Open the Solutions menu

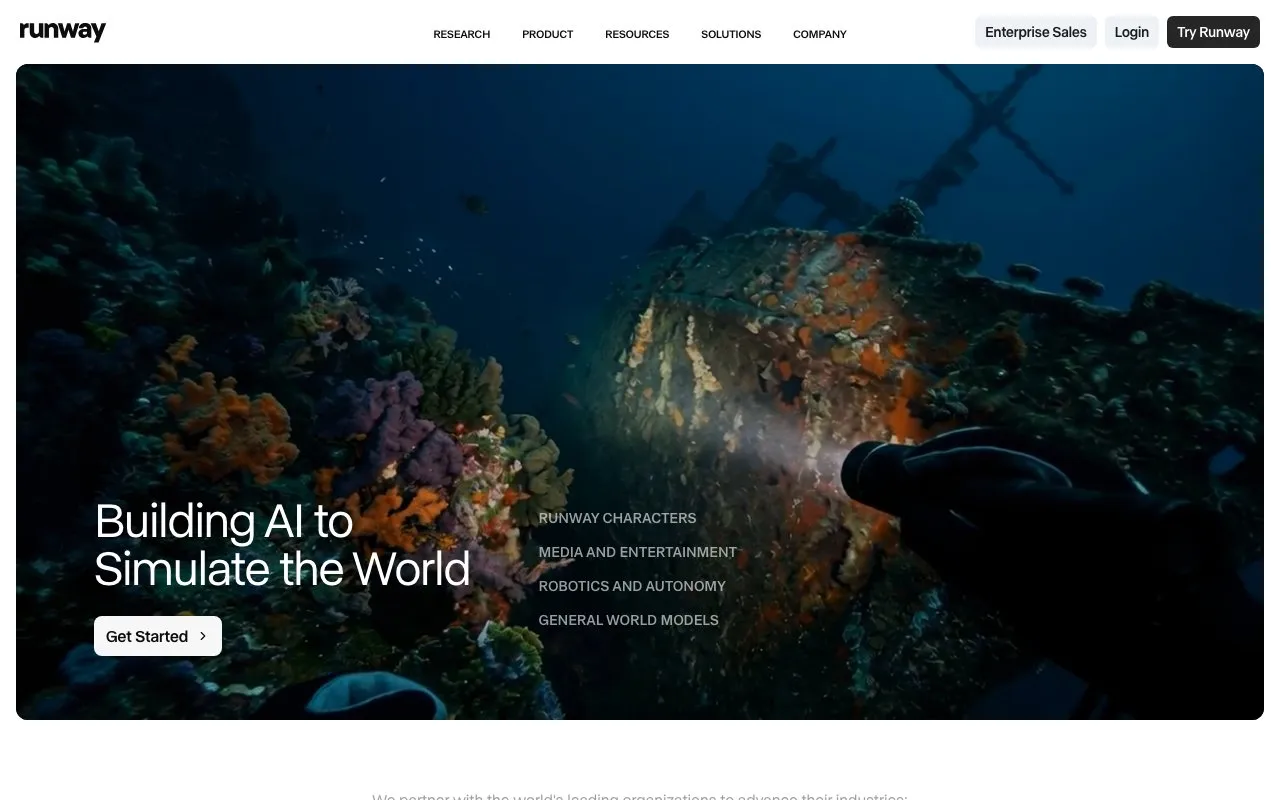click(731, 34)
